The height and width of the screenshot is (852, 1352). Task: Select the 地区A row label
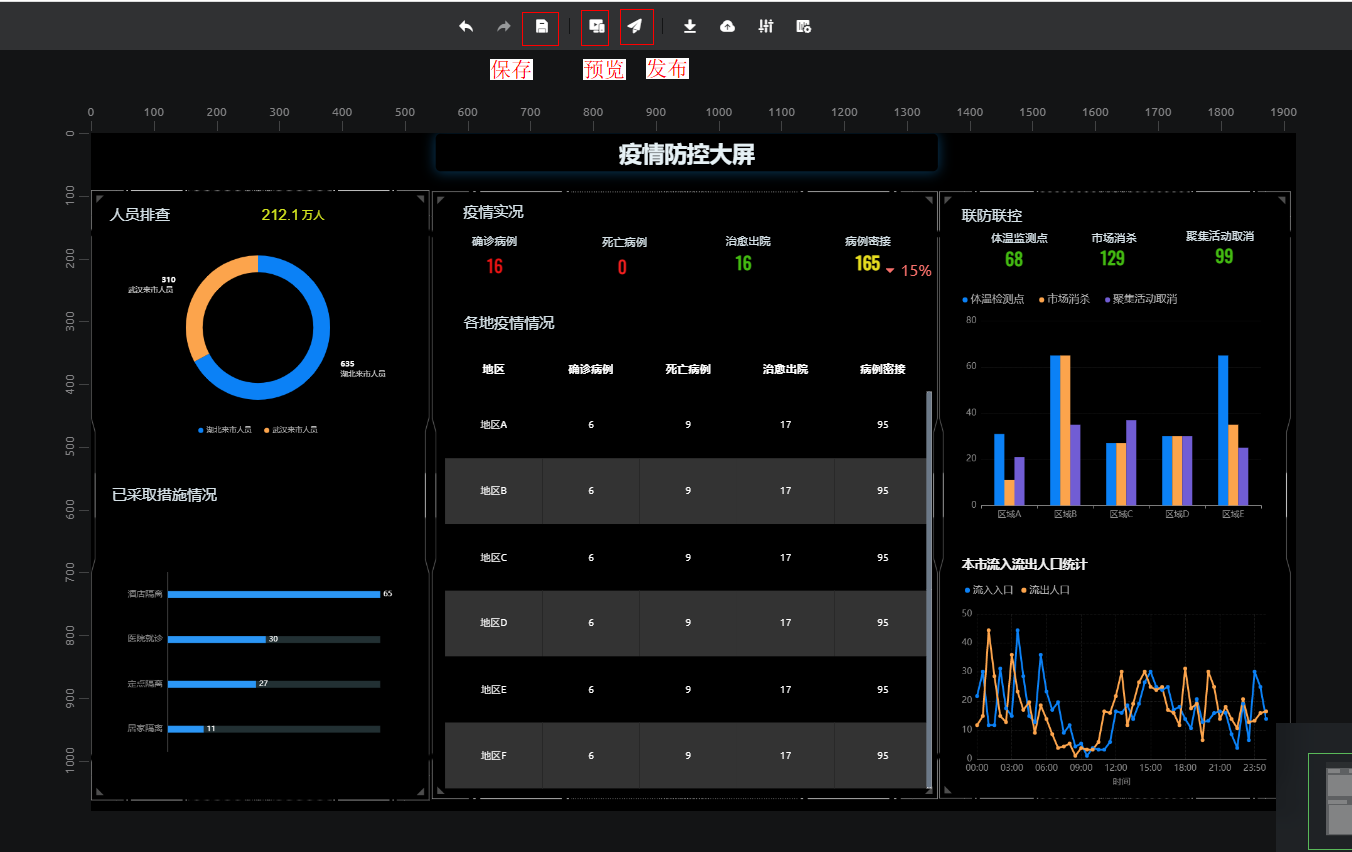pos(493,425)
